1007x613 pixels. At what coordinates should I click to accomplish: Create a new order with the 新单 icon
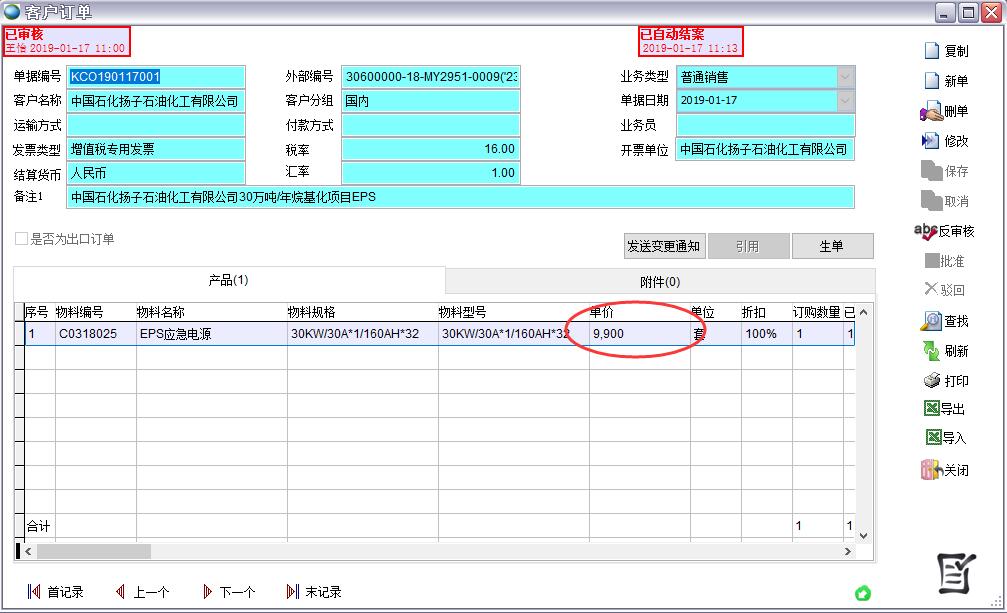click(946, 81)
